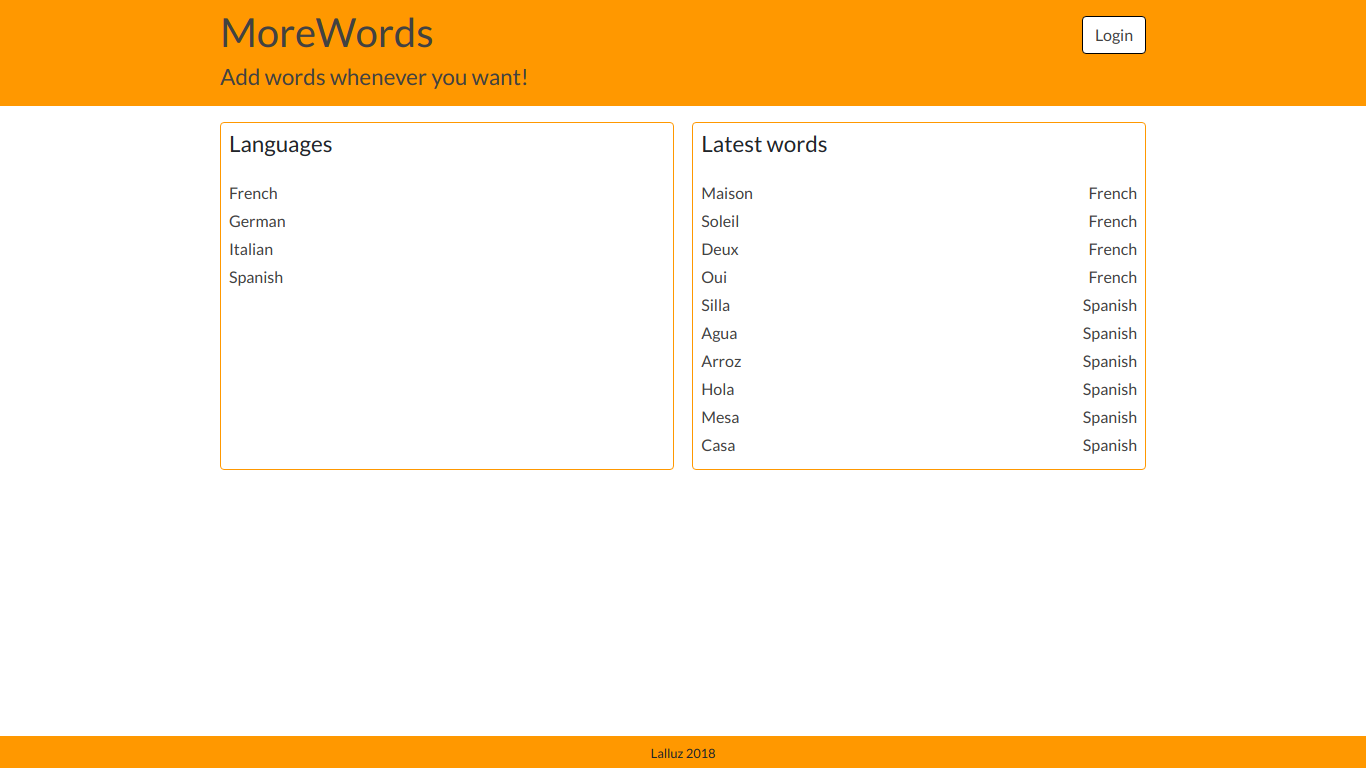This screenshot has width=1366, height=768.
Task: Click Spanish label beside Hola
Action: [x=1109, y=389]
